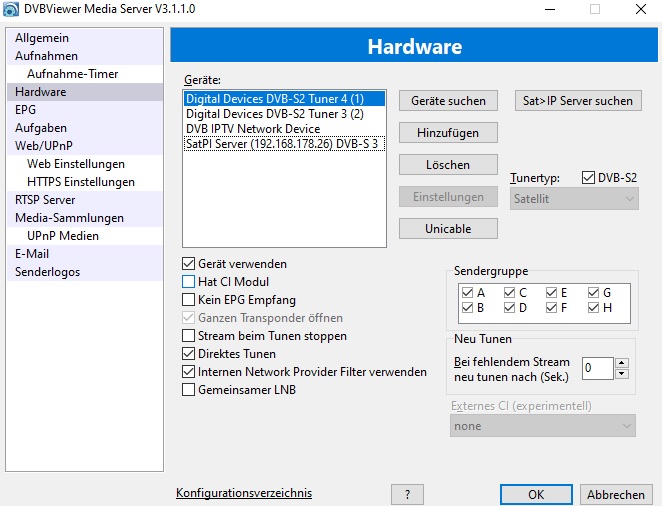The image size is (662, 506).
Task: Select Web Einstellungen in the sidebar
Action: [x=85, y=164]
